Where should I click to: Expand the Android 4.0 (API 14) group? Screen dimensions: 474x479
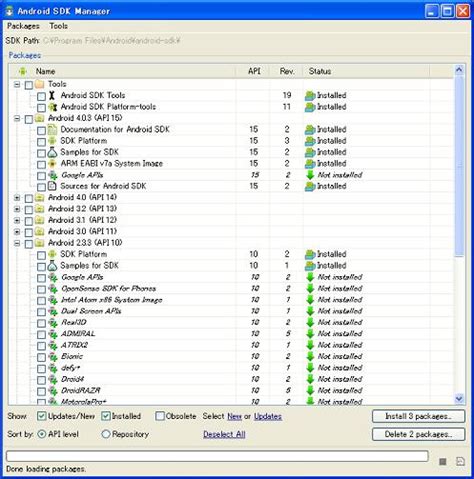tap(17, 198)
